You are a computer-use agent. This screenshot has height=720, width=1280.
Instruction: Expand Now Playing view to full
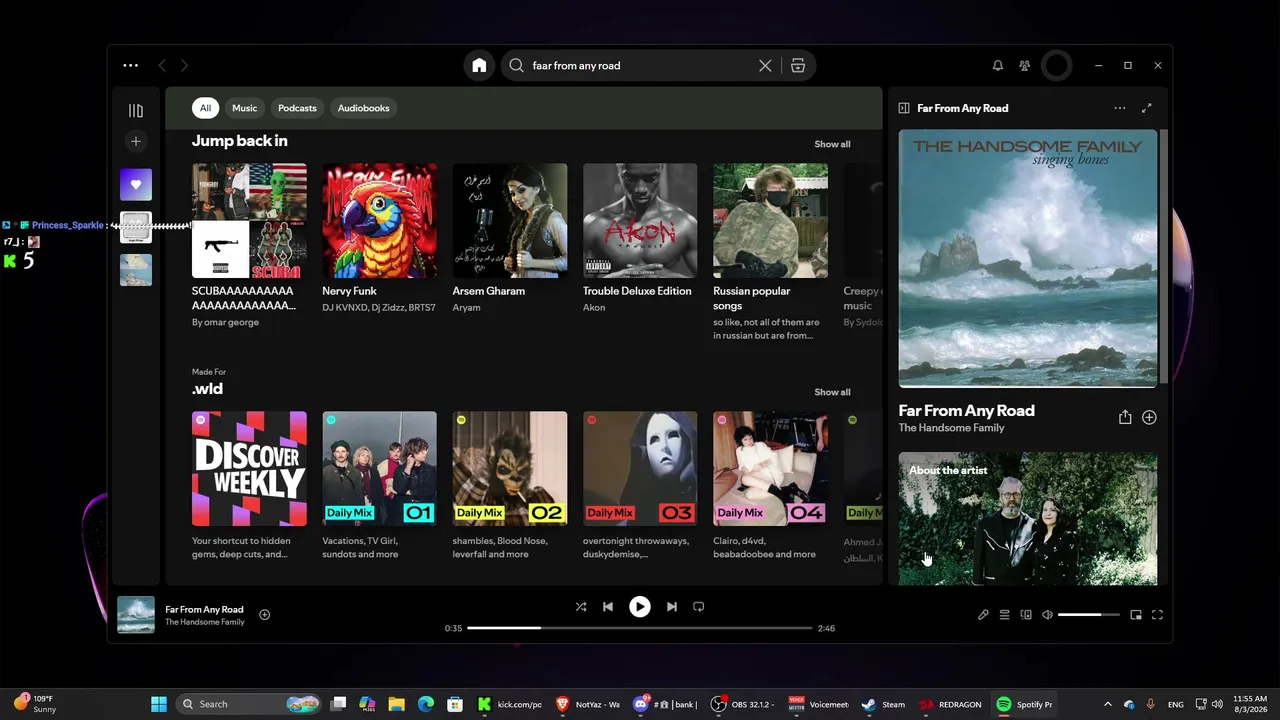1147,108
